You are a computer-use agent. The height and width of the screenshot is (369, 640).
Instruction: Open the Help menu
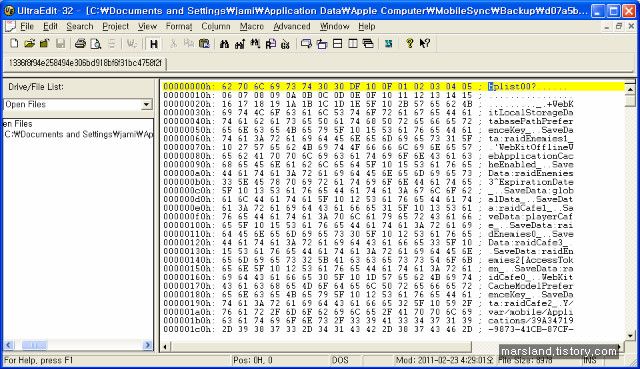[367, 27]
